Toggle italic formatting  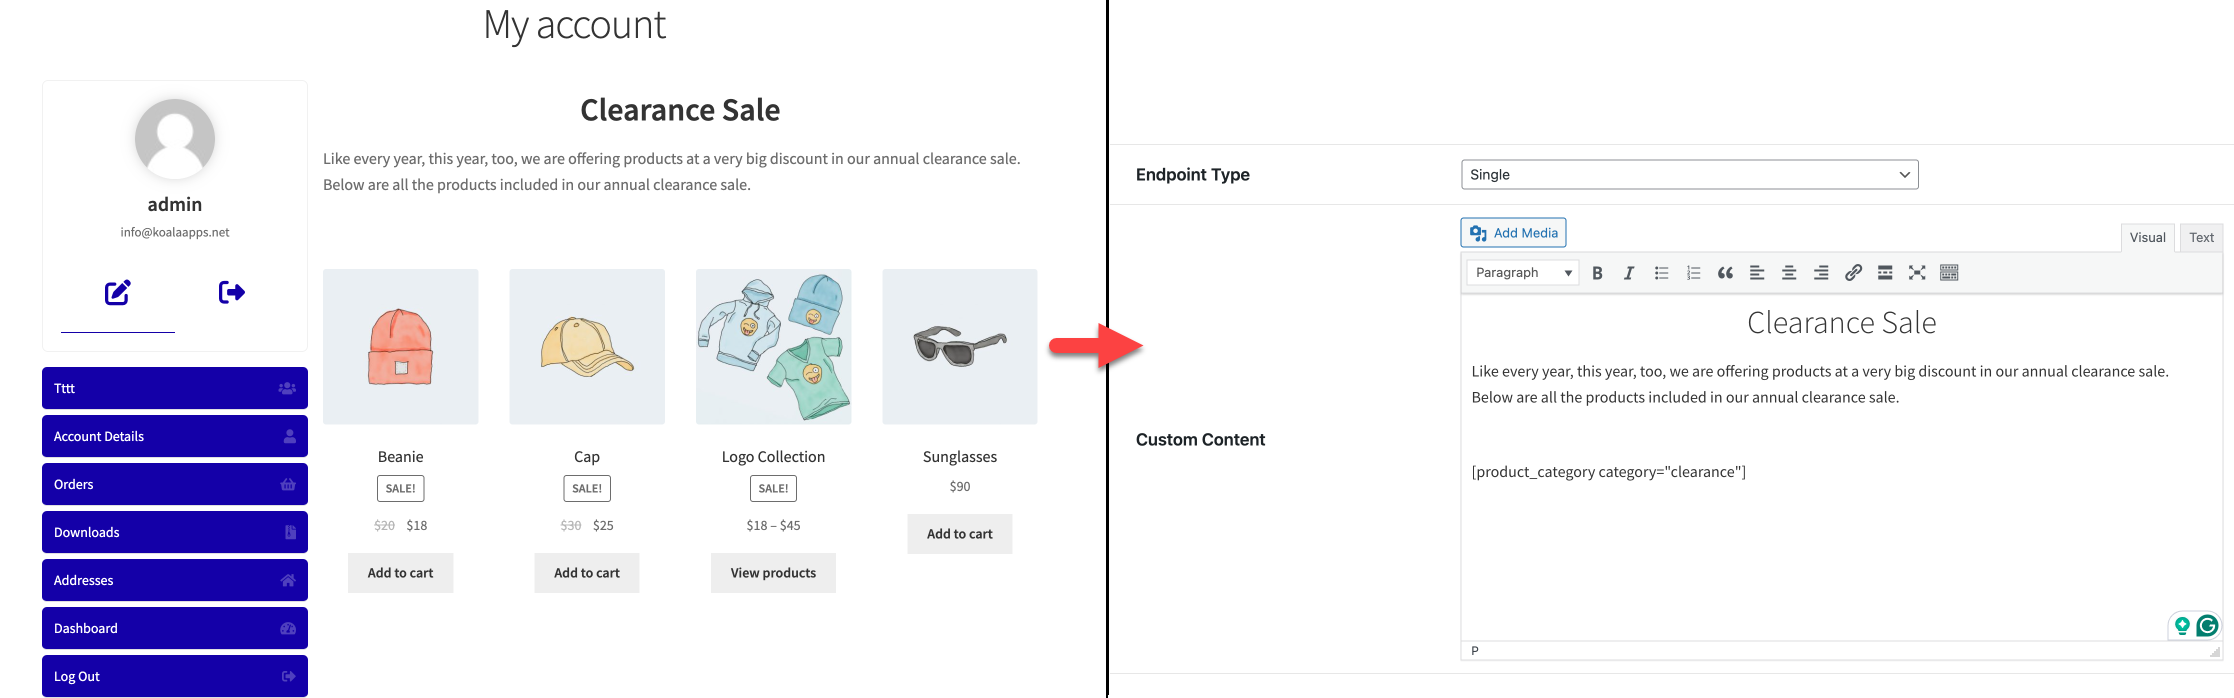point(1629,272)
